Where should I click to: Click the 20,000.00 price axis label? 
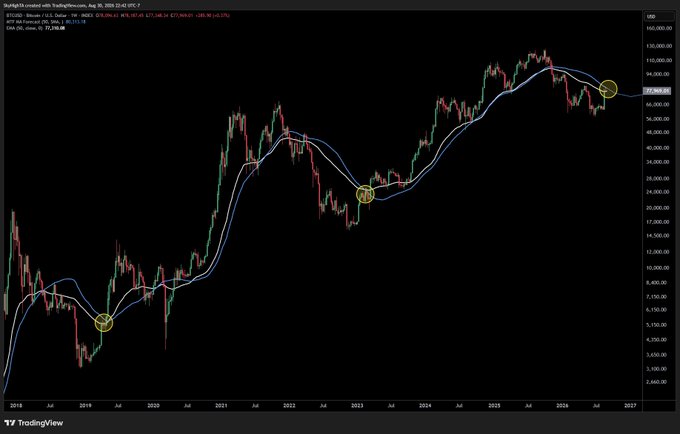pos(658,208)
